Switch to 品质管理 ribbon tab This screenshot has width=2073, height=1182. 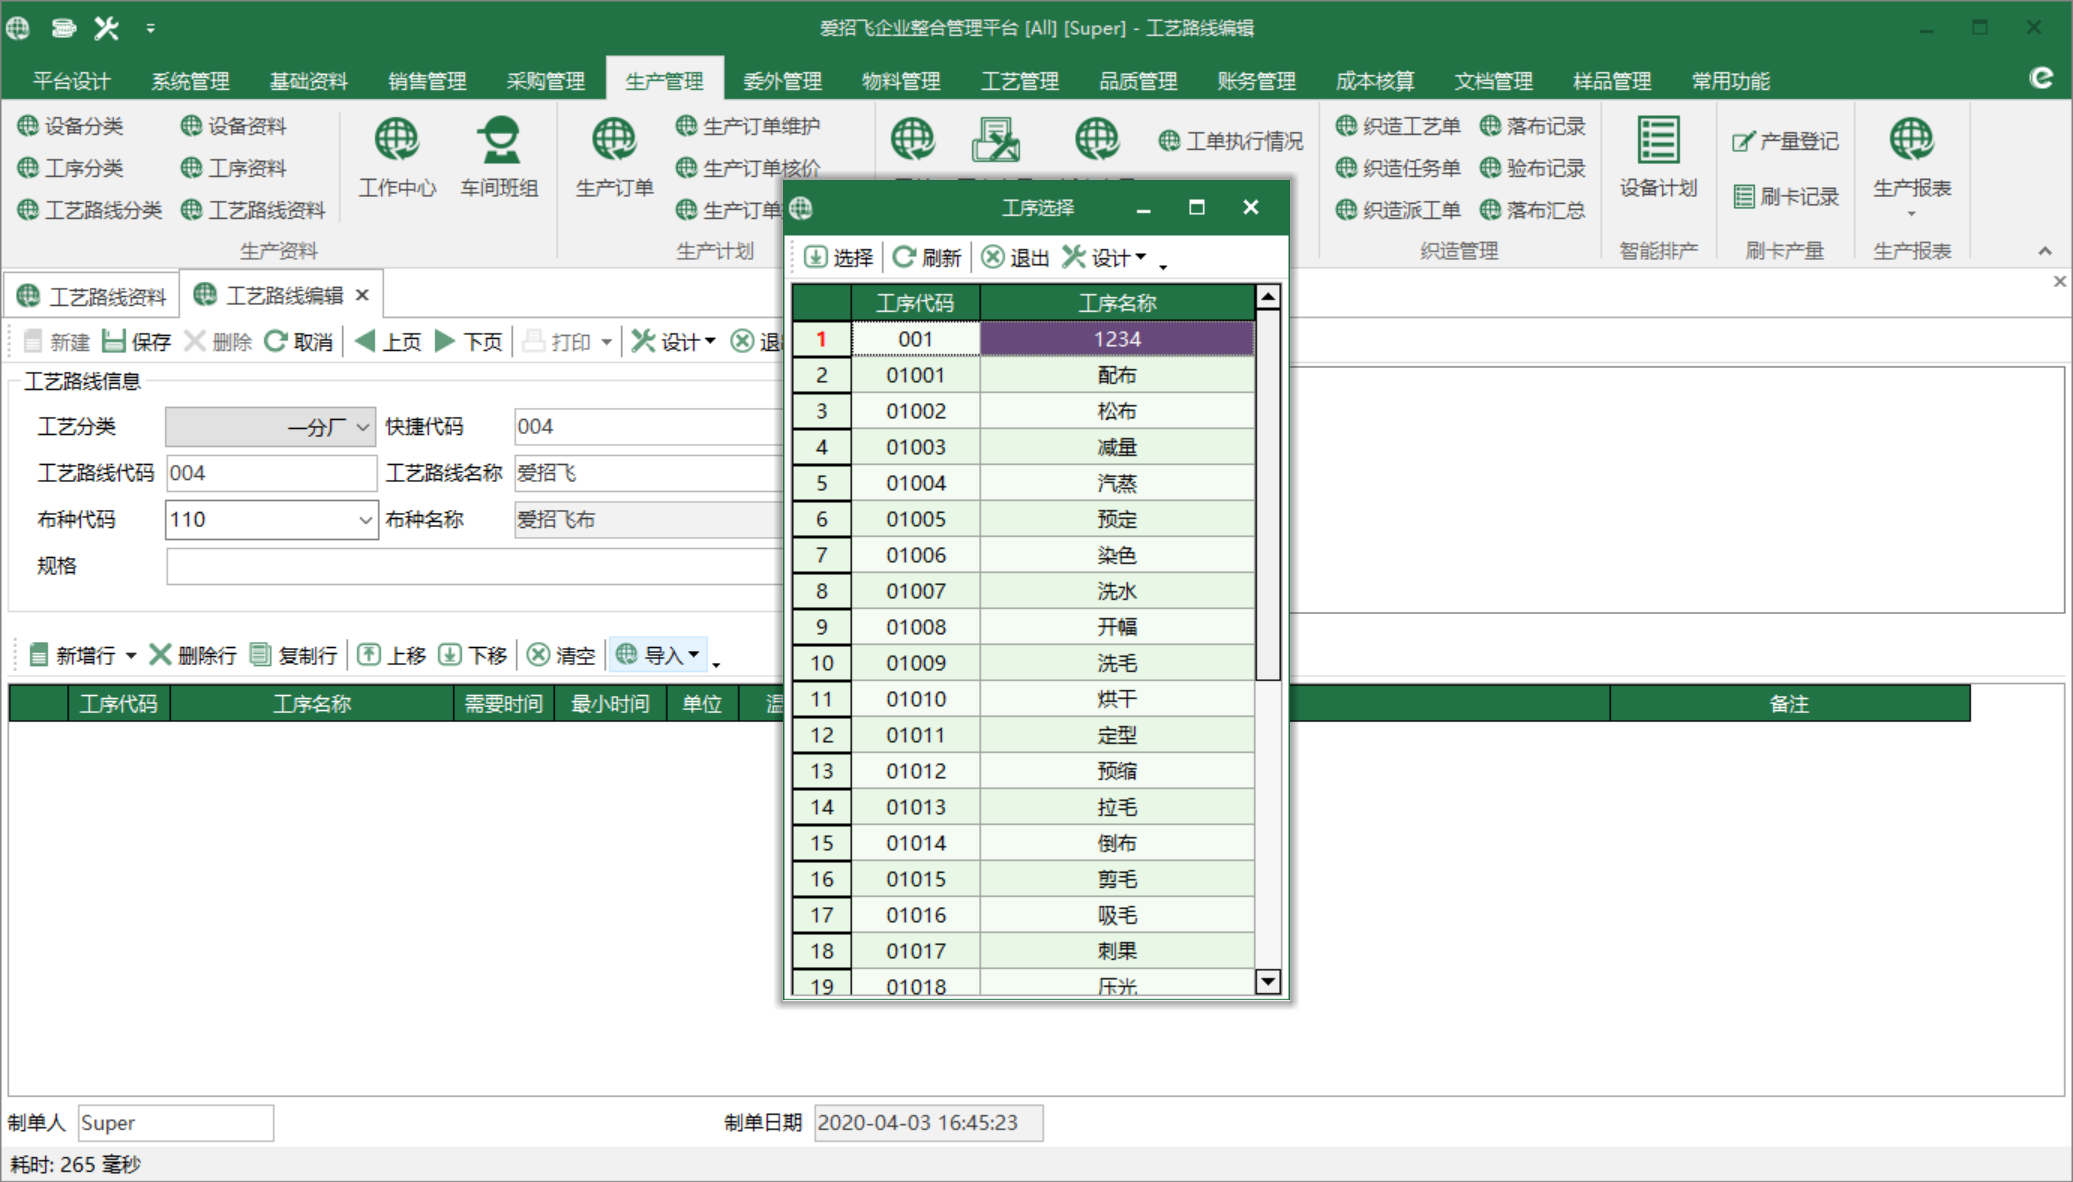(x=1138, y=81)
